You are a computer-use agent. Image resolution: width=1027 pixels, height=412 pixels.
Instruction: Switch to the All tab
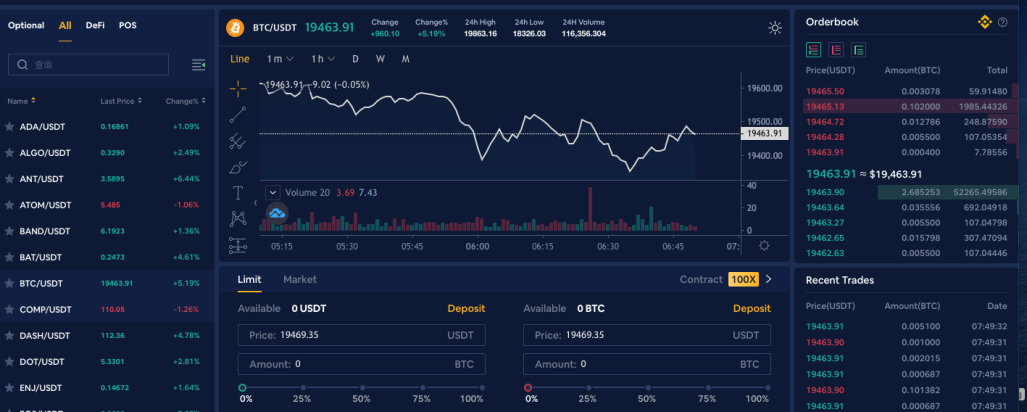[x=65, y=26]
